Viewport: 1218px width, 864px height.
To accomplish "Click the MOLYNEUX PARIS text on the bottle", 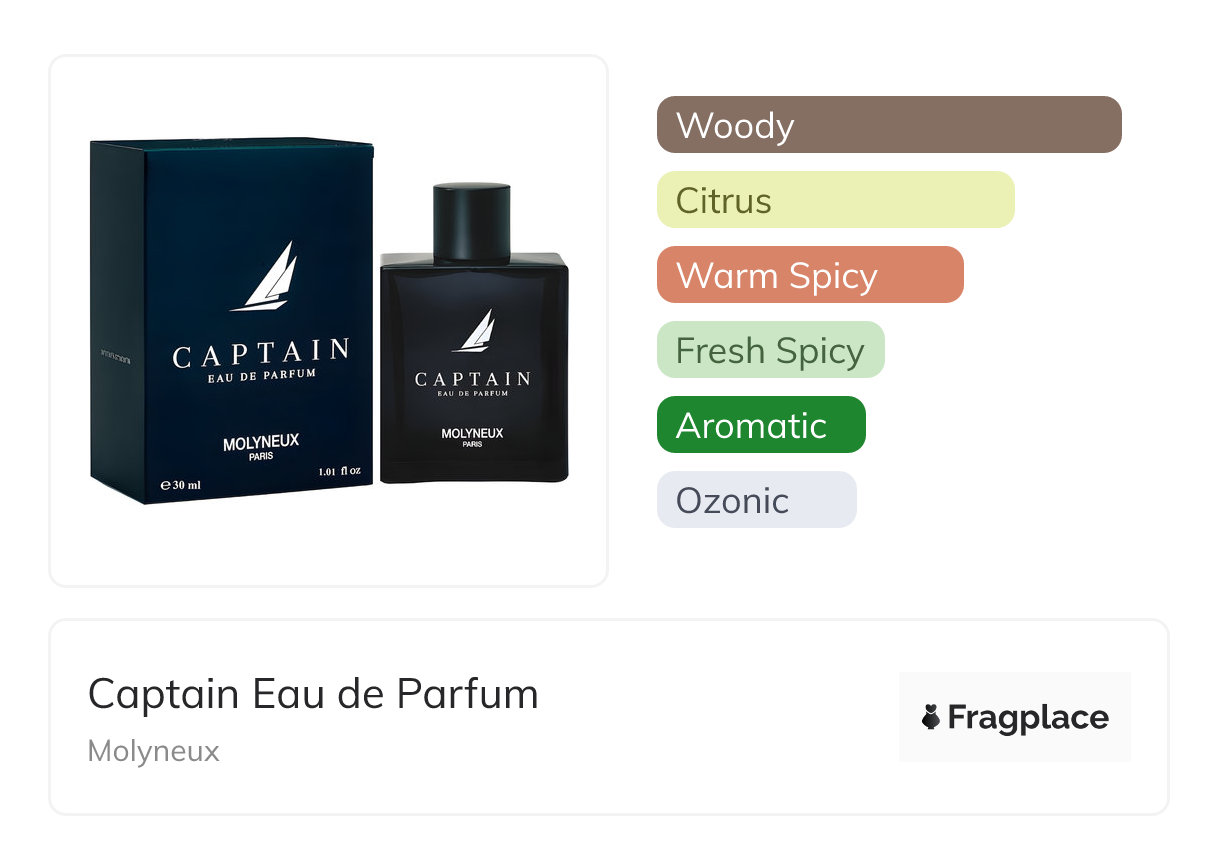I will click(473, 437).
